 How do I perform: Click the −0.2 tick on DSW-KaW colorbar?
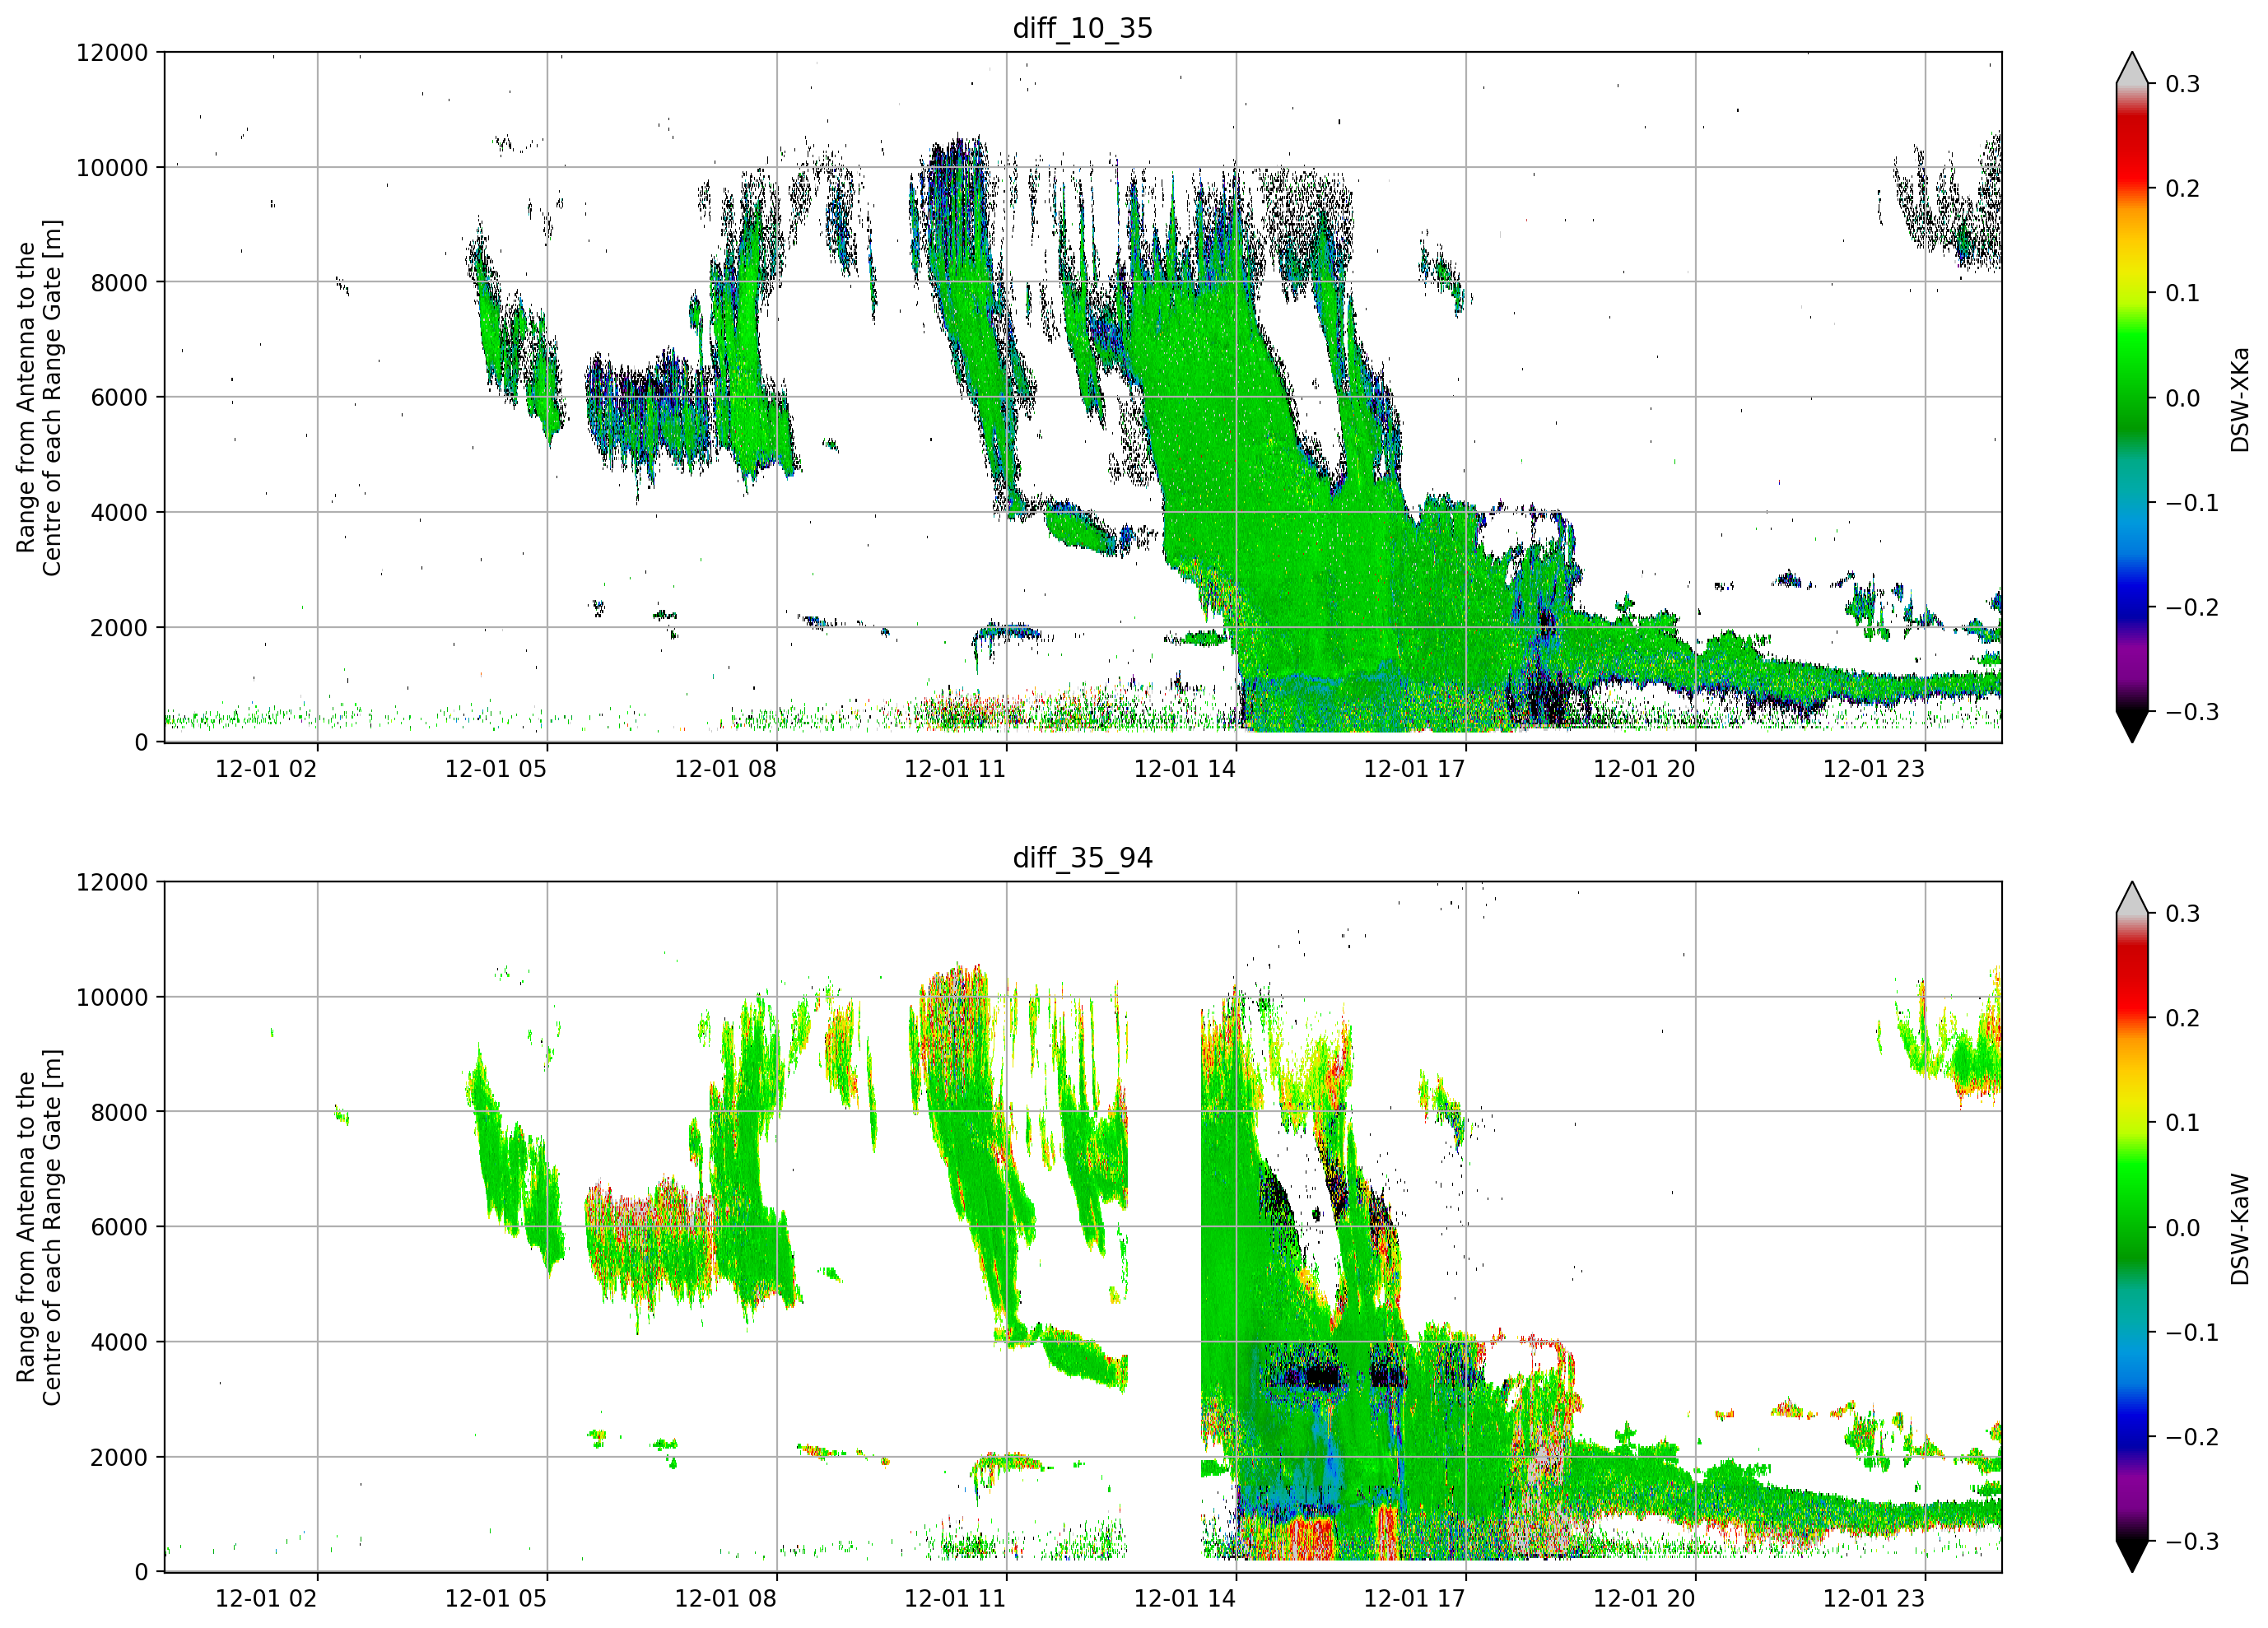coord(2192,1437)
